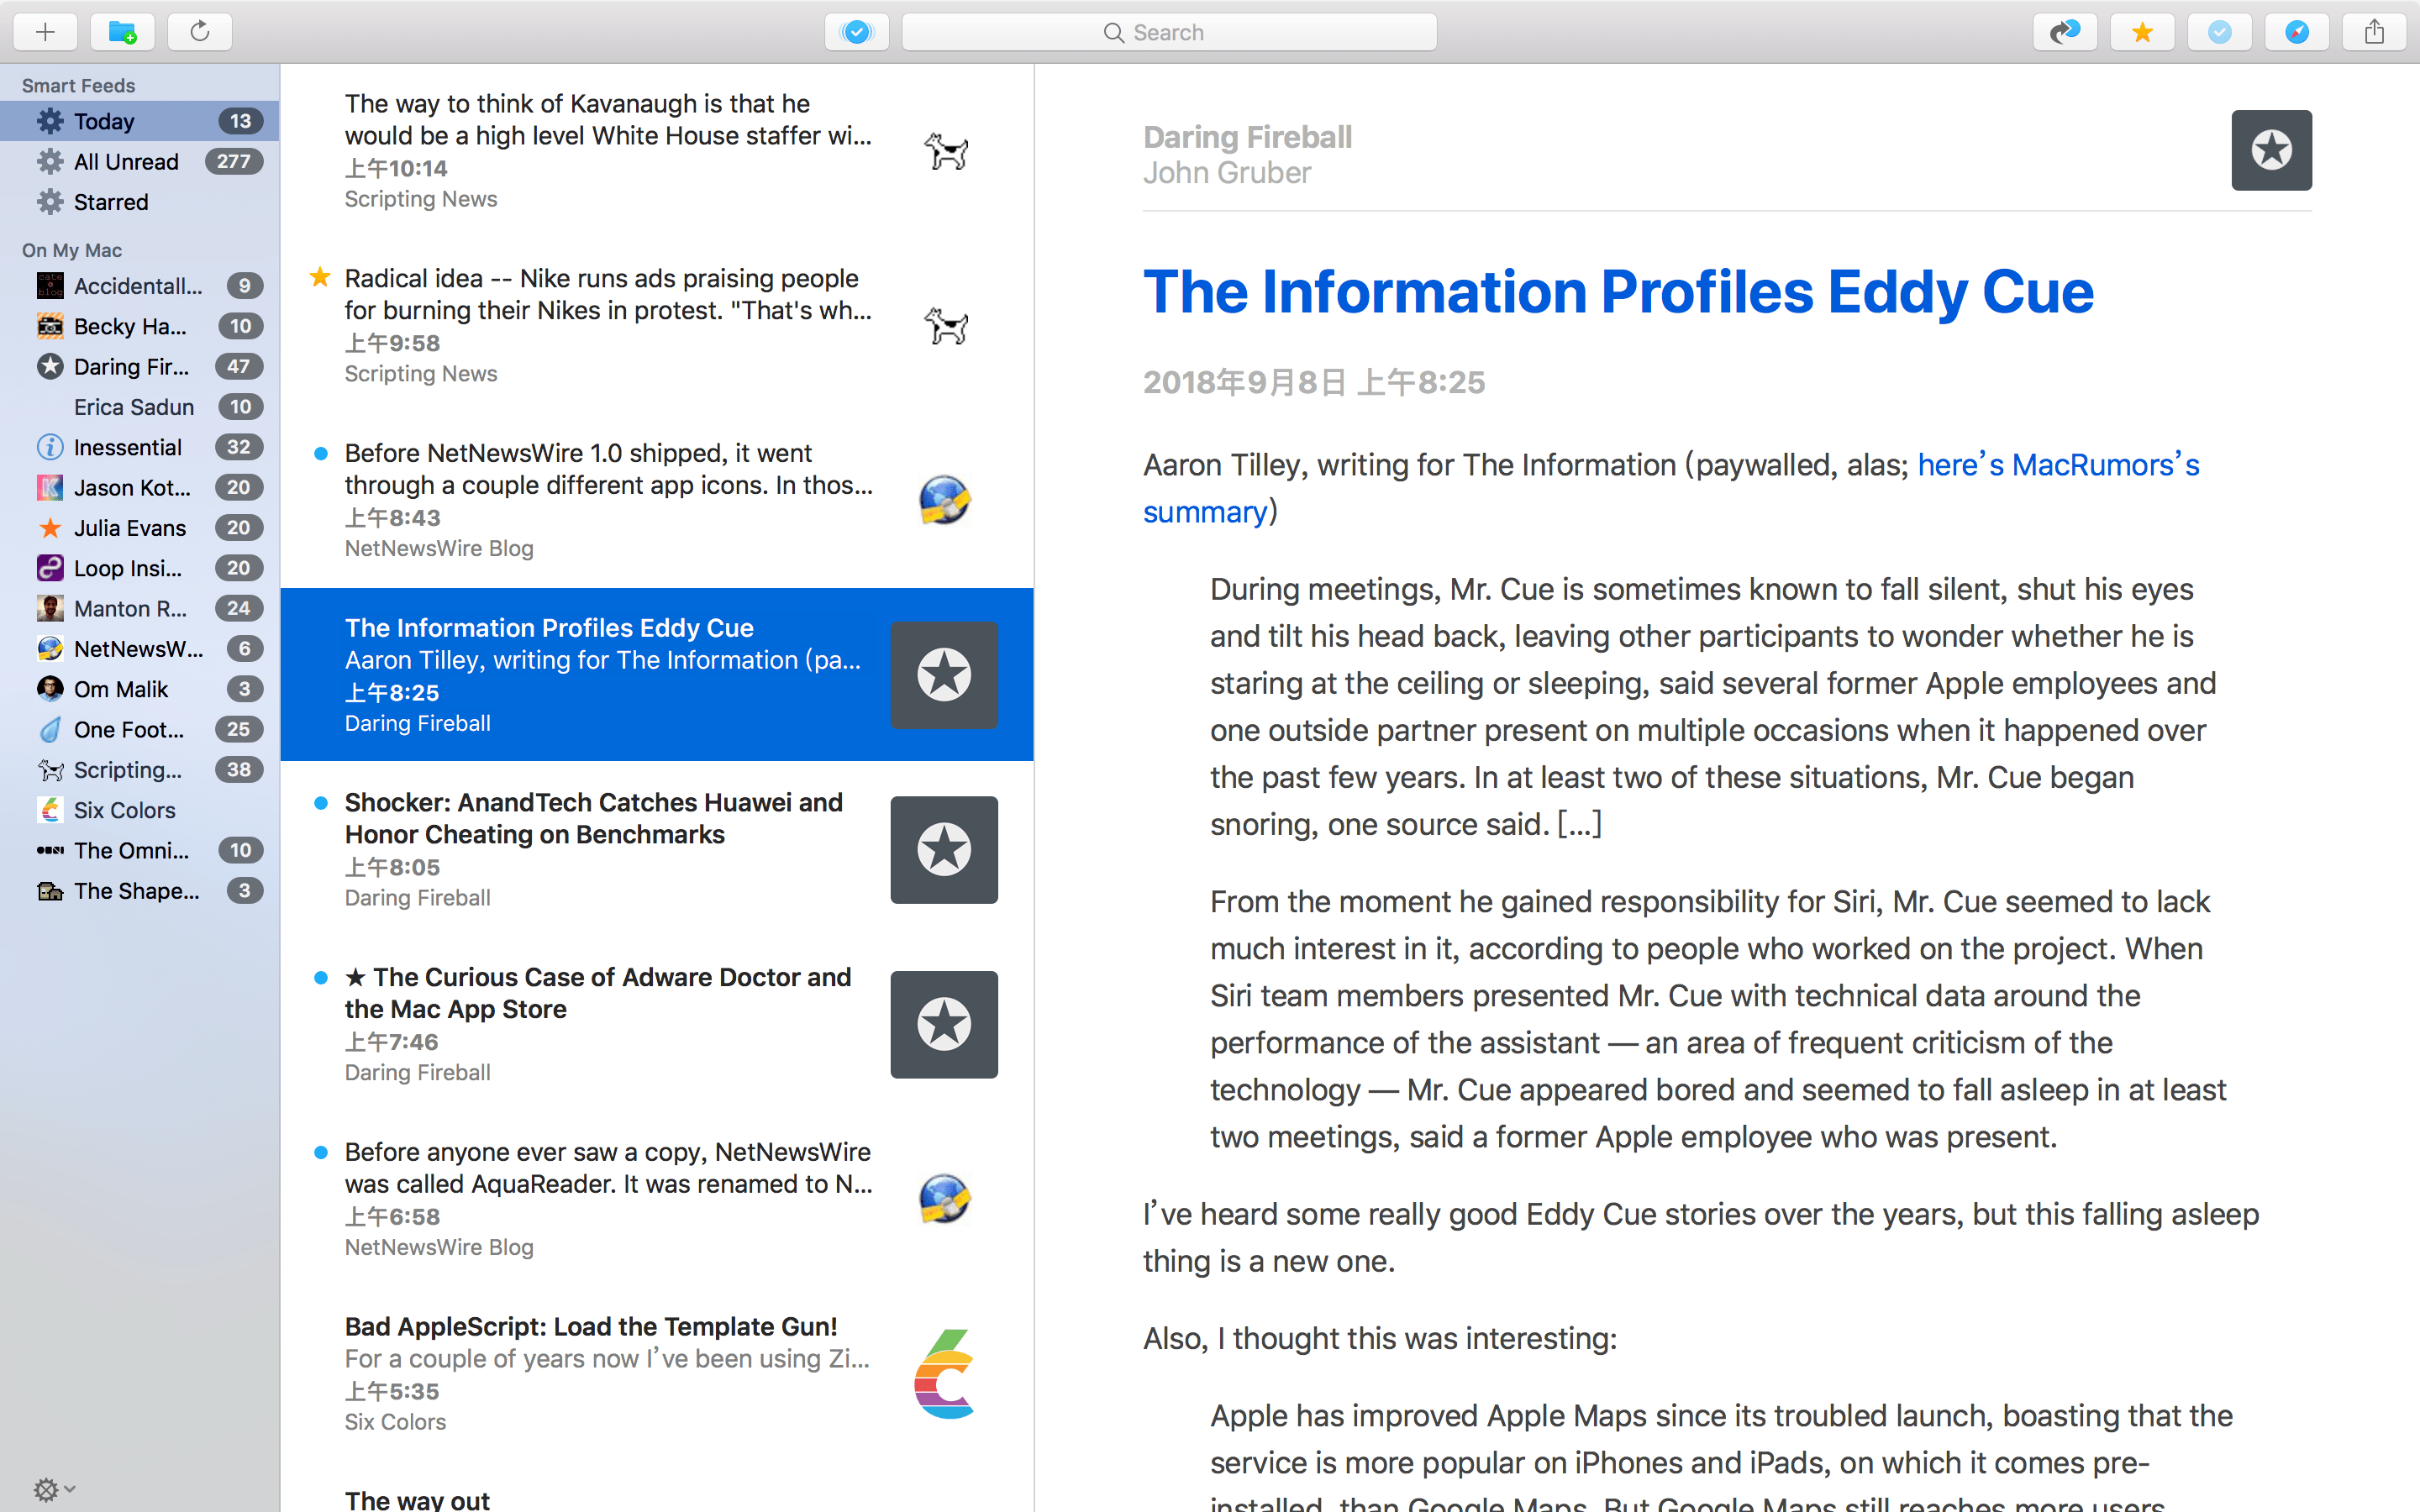
Task: Click Daring Fireball thumbnail on Adware Doctor article
Action: (944, 1024)
